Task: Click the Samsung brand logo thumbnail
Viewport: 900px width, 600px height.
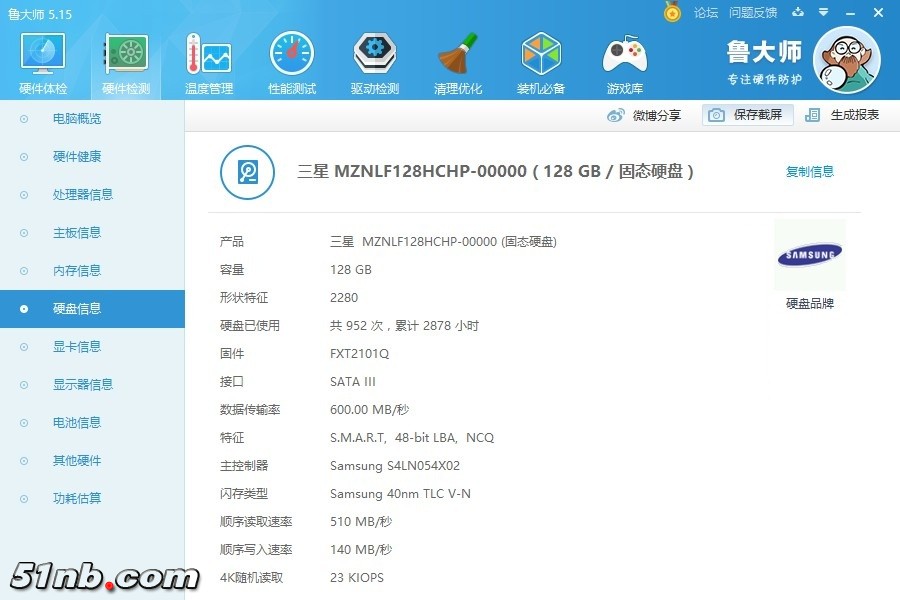Action: click(809, 256)
